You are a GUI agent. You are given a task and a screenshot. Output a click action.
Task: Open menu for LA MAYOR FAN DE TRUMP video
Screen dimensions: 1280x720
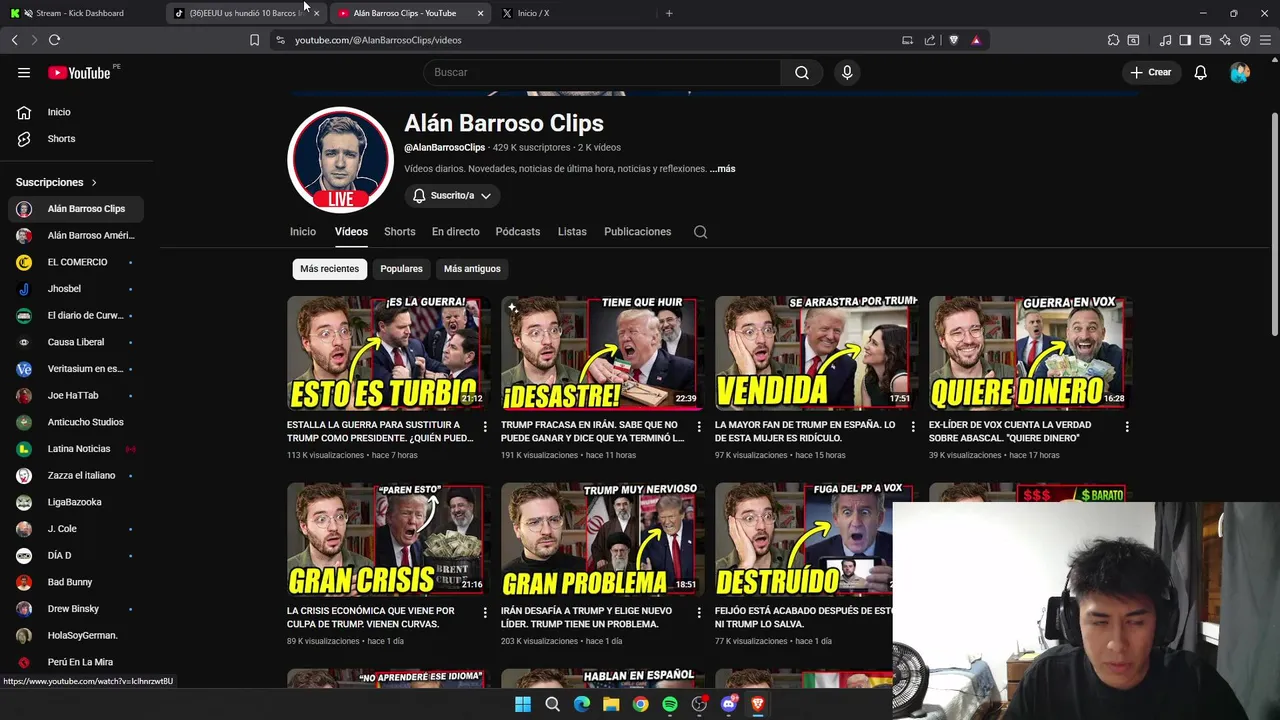(x=913, y=426)
